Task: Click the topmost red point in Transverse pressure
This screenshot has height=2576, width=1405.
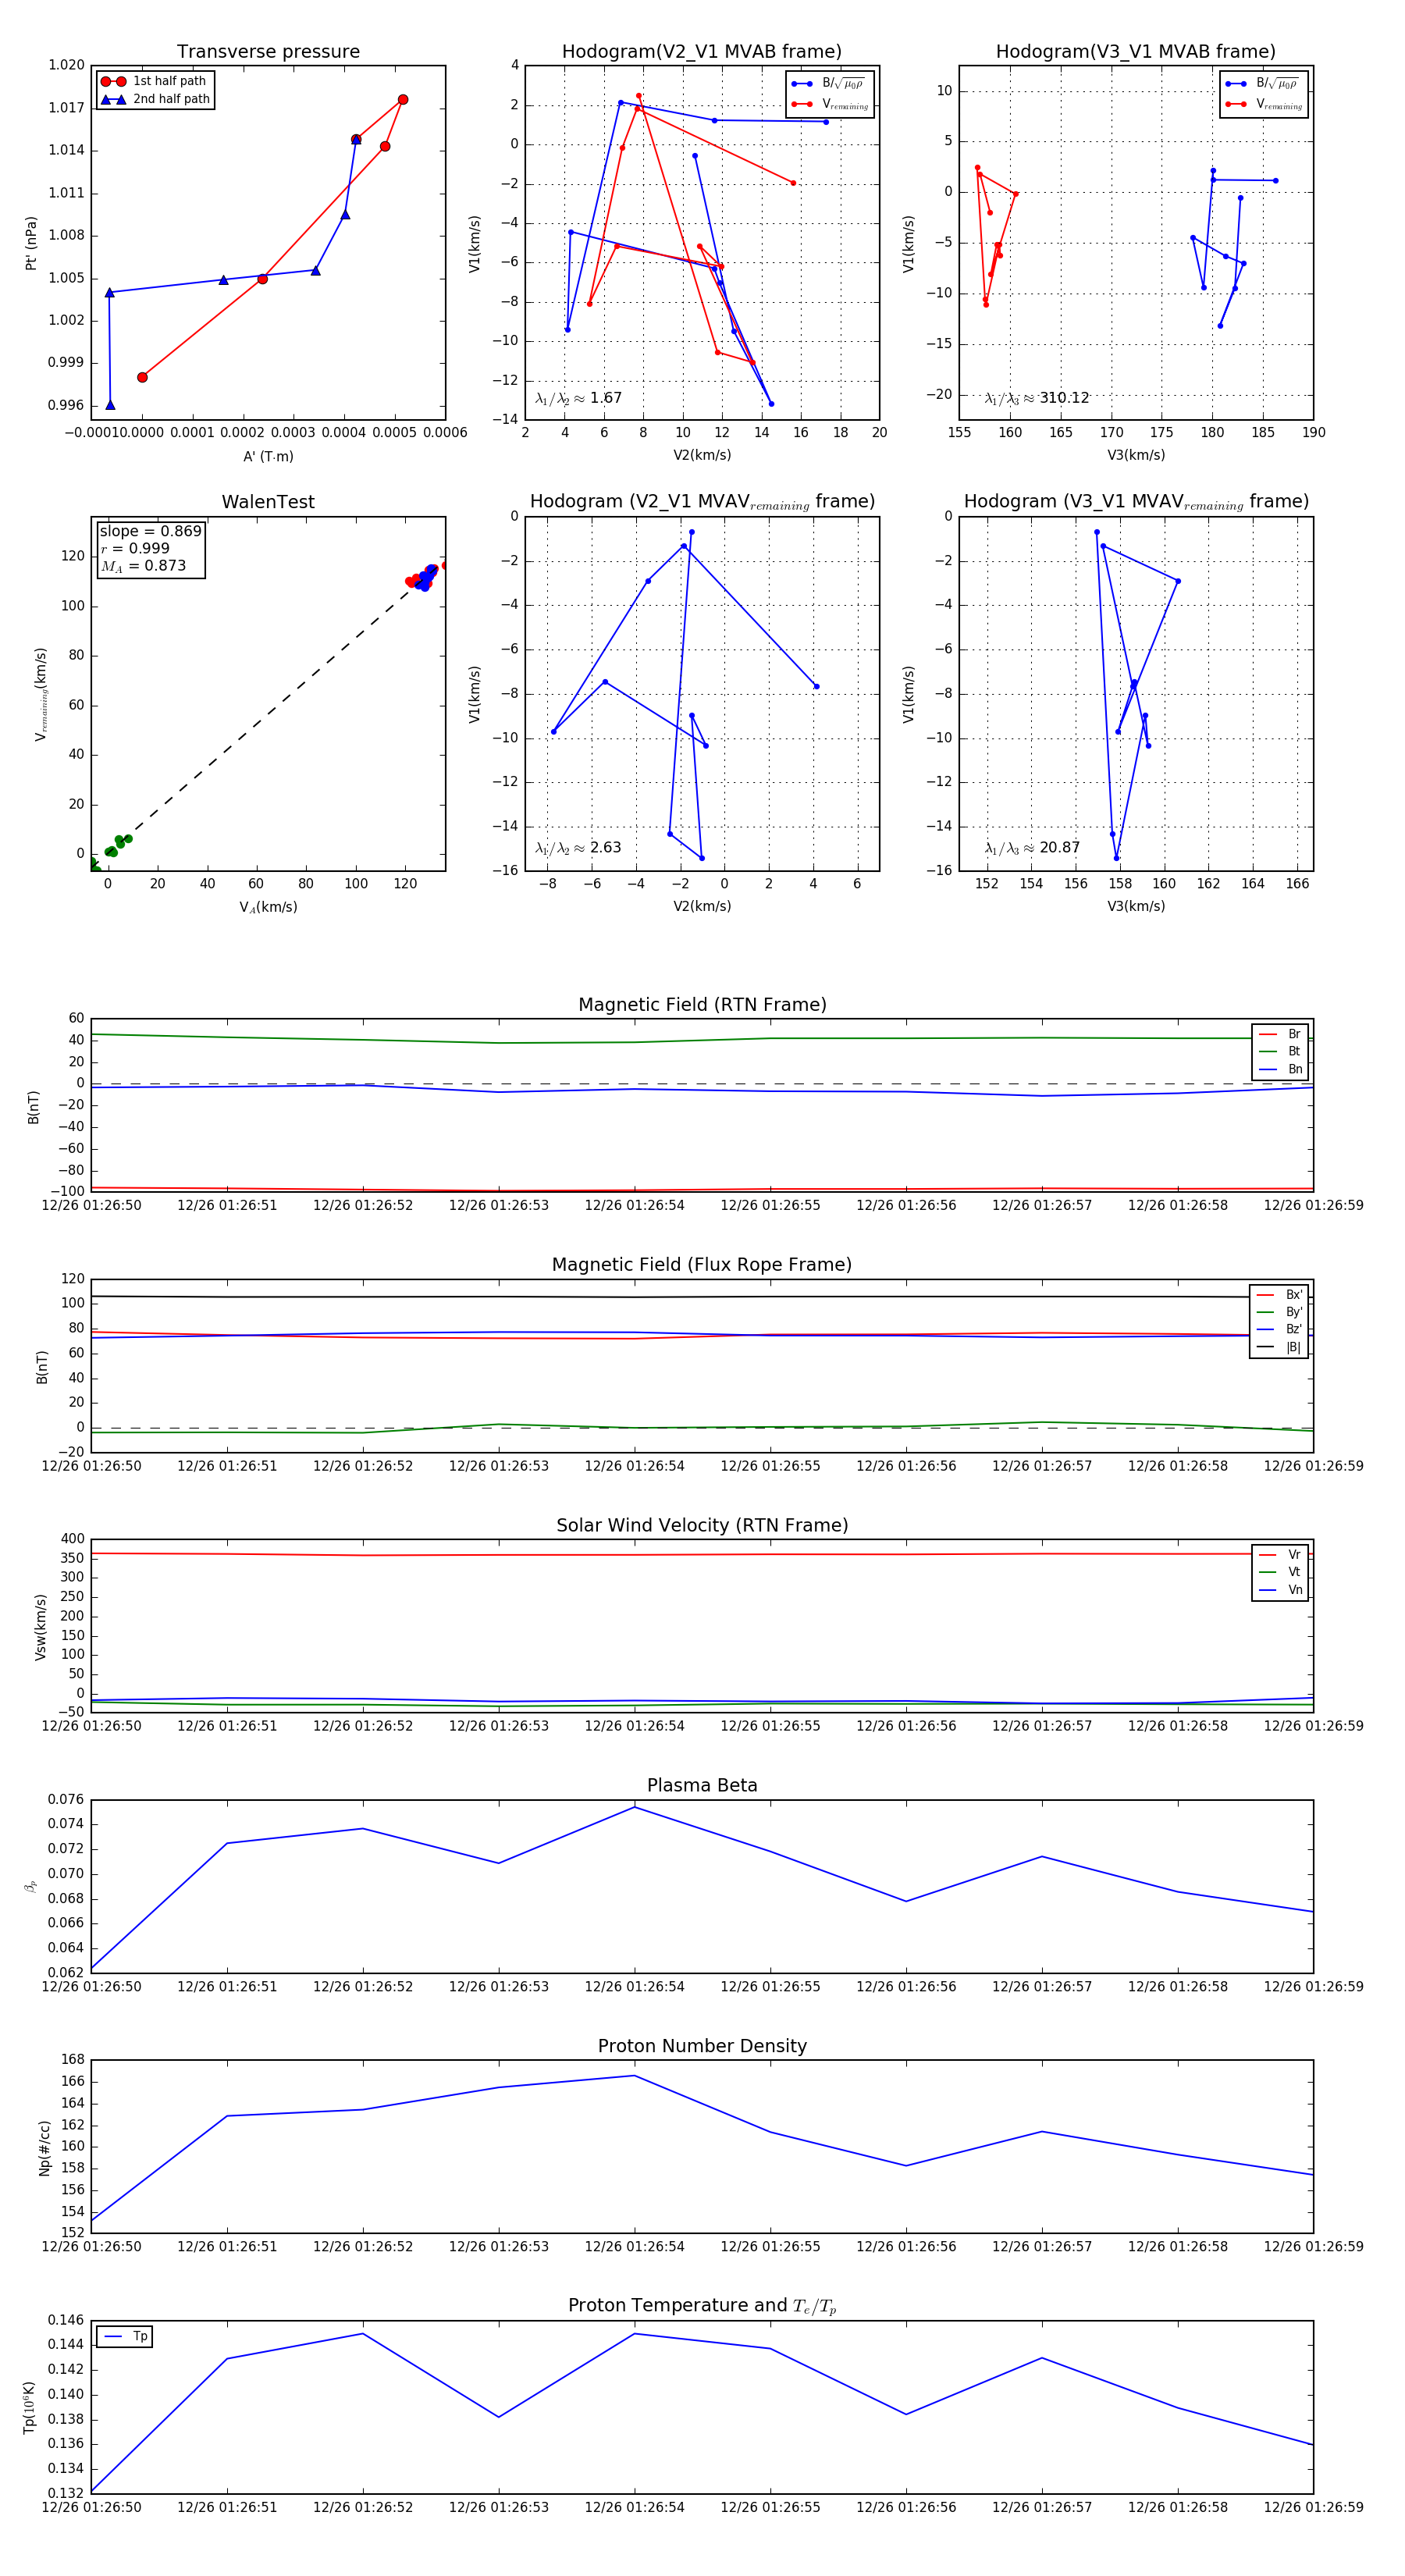Action: click(403, 100)
